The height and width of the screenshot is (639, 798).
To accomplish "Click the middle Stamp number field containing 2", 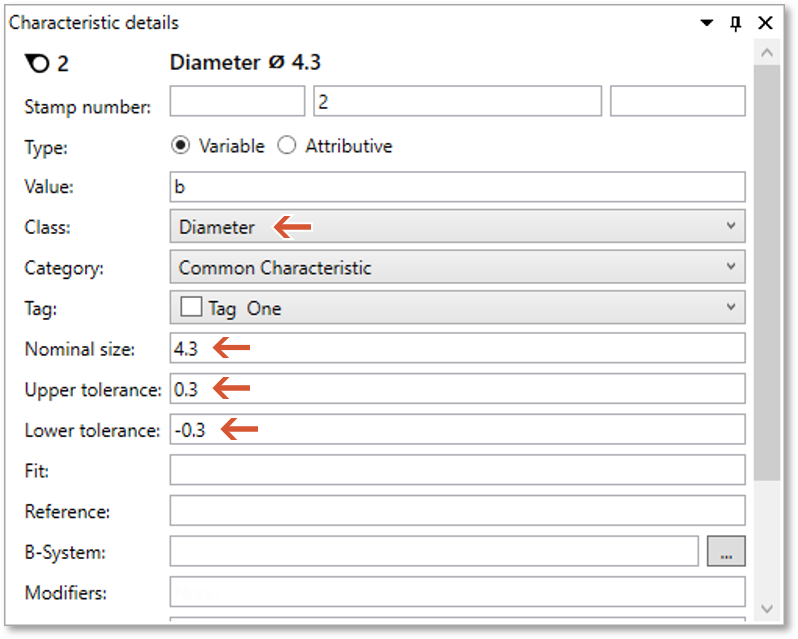I will [x=457, y=101].
